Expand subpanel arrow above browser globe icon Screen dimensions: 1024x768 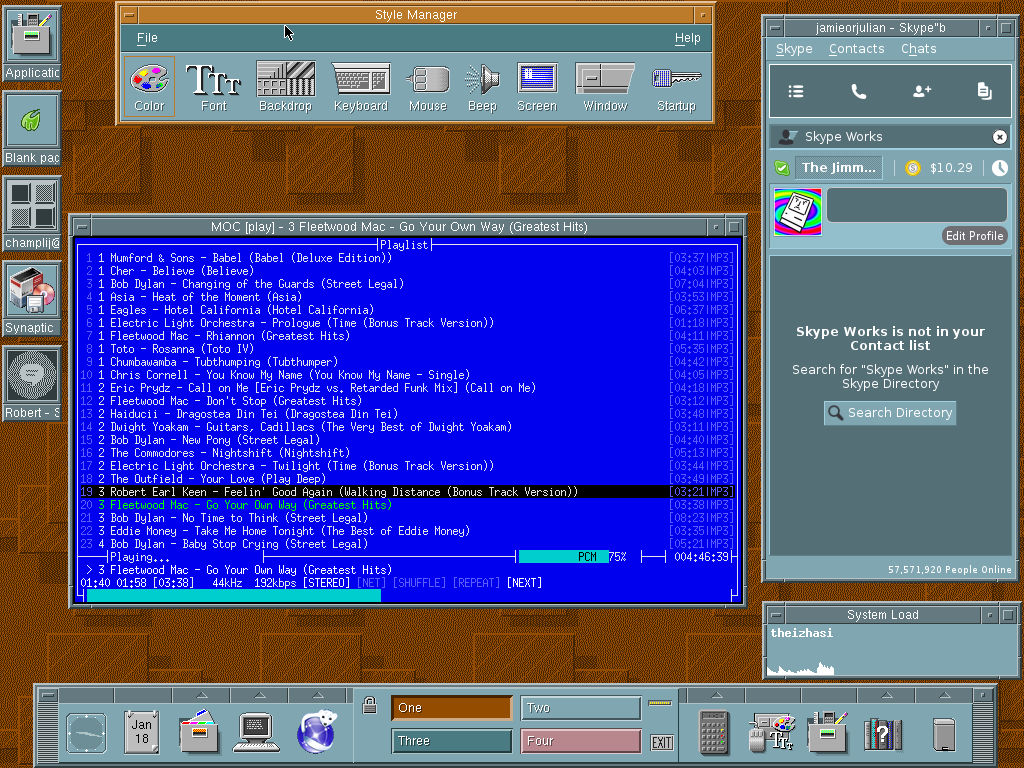click(x=318, y=695)
